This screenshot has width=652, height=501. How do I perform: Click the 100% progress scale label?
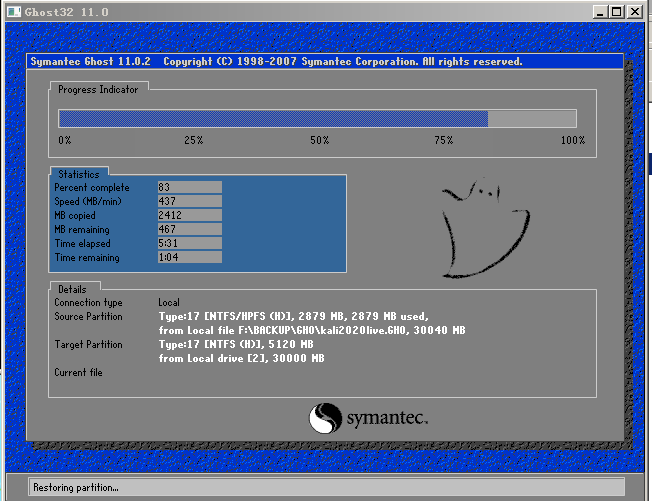pos(573,140)
